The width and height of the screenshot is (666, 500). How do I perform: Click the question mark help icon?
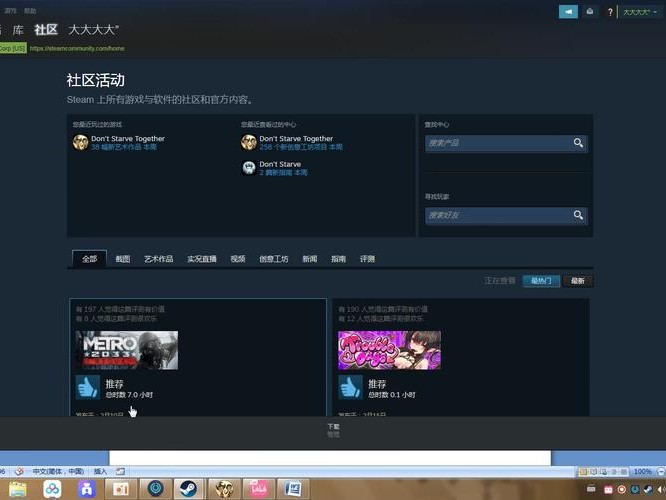pyautogui.click(x=610, y=12)
